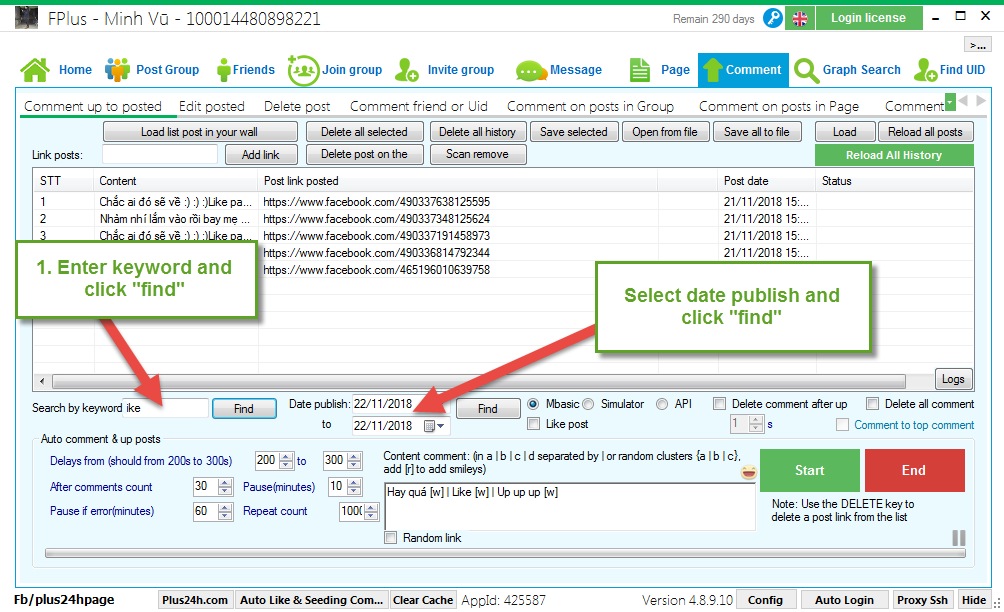
Task: Click the Proxy Ssh button
Action: (x=922, y=600)
